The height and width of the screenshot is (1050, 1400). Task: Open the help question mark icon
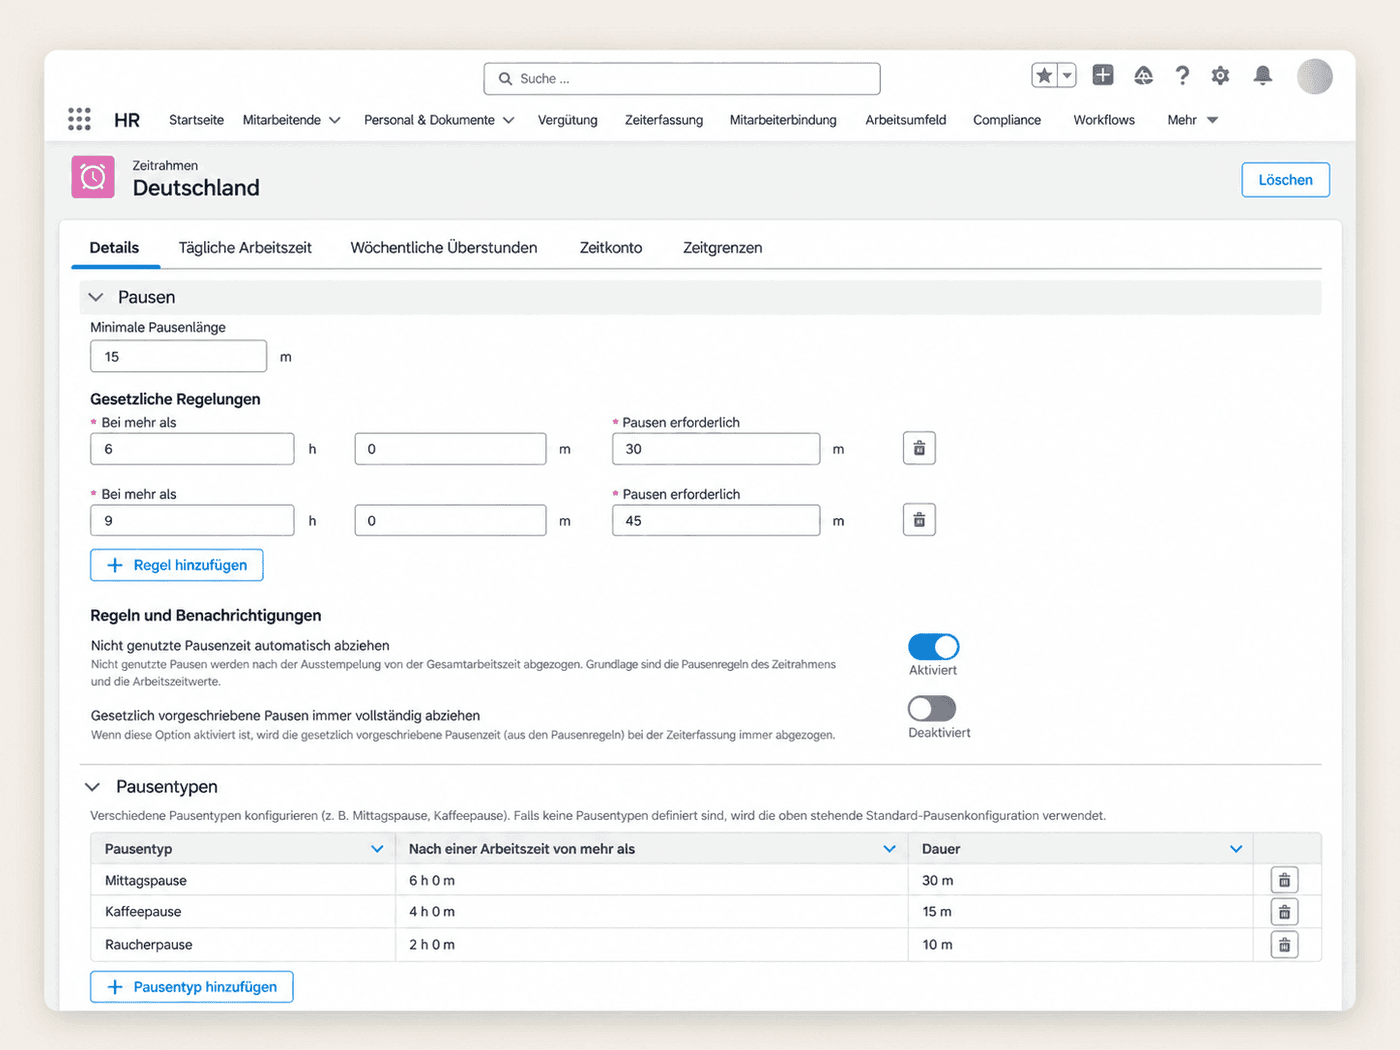[1182, 75]
